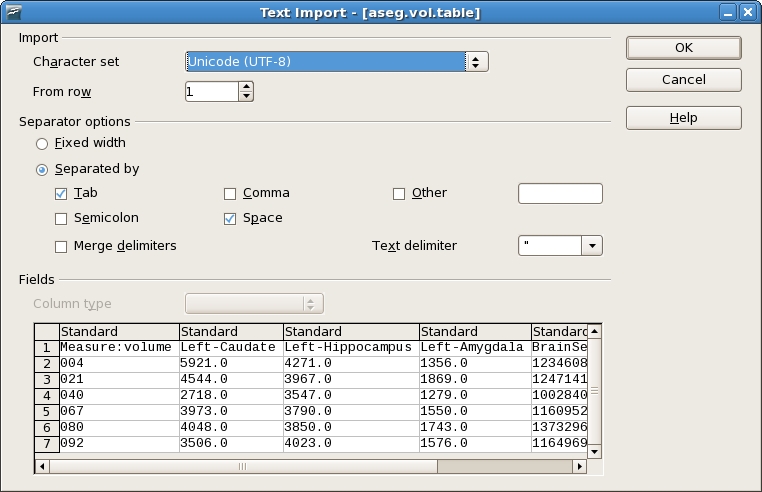This screenshot has width=762, height=492.
Task: Click the window menu icon in title bar
Action: click(12, 13)
